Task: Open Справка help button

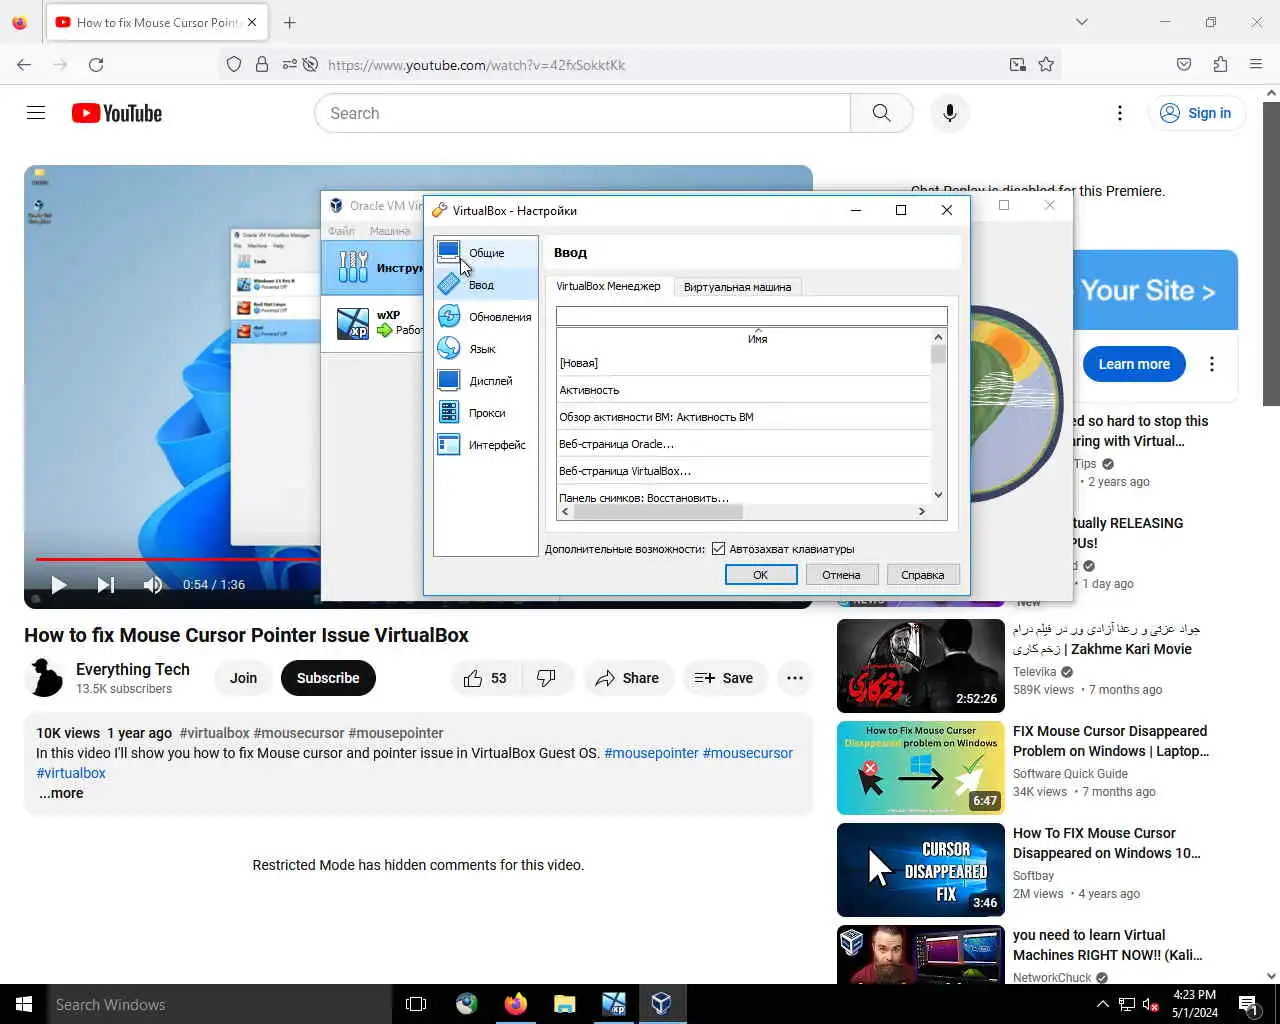Action: 923,575
